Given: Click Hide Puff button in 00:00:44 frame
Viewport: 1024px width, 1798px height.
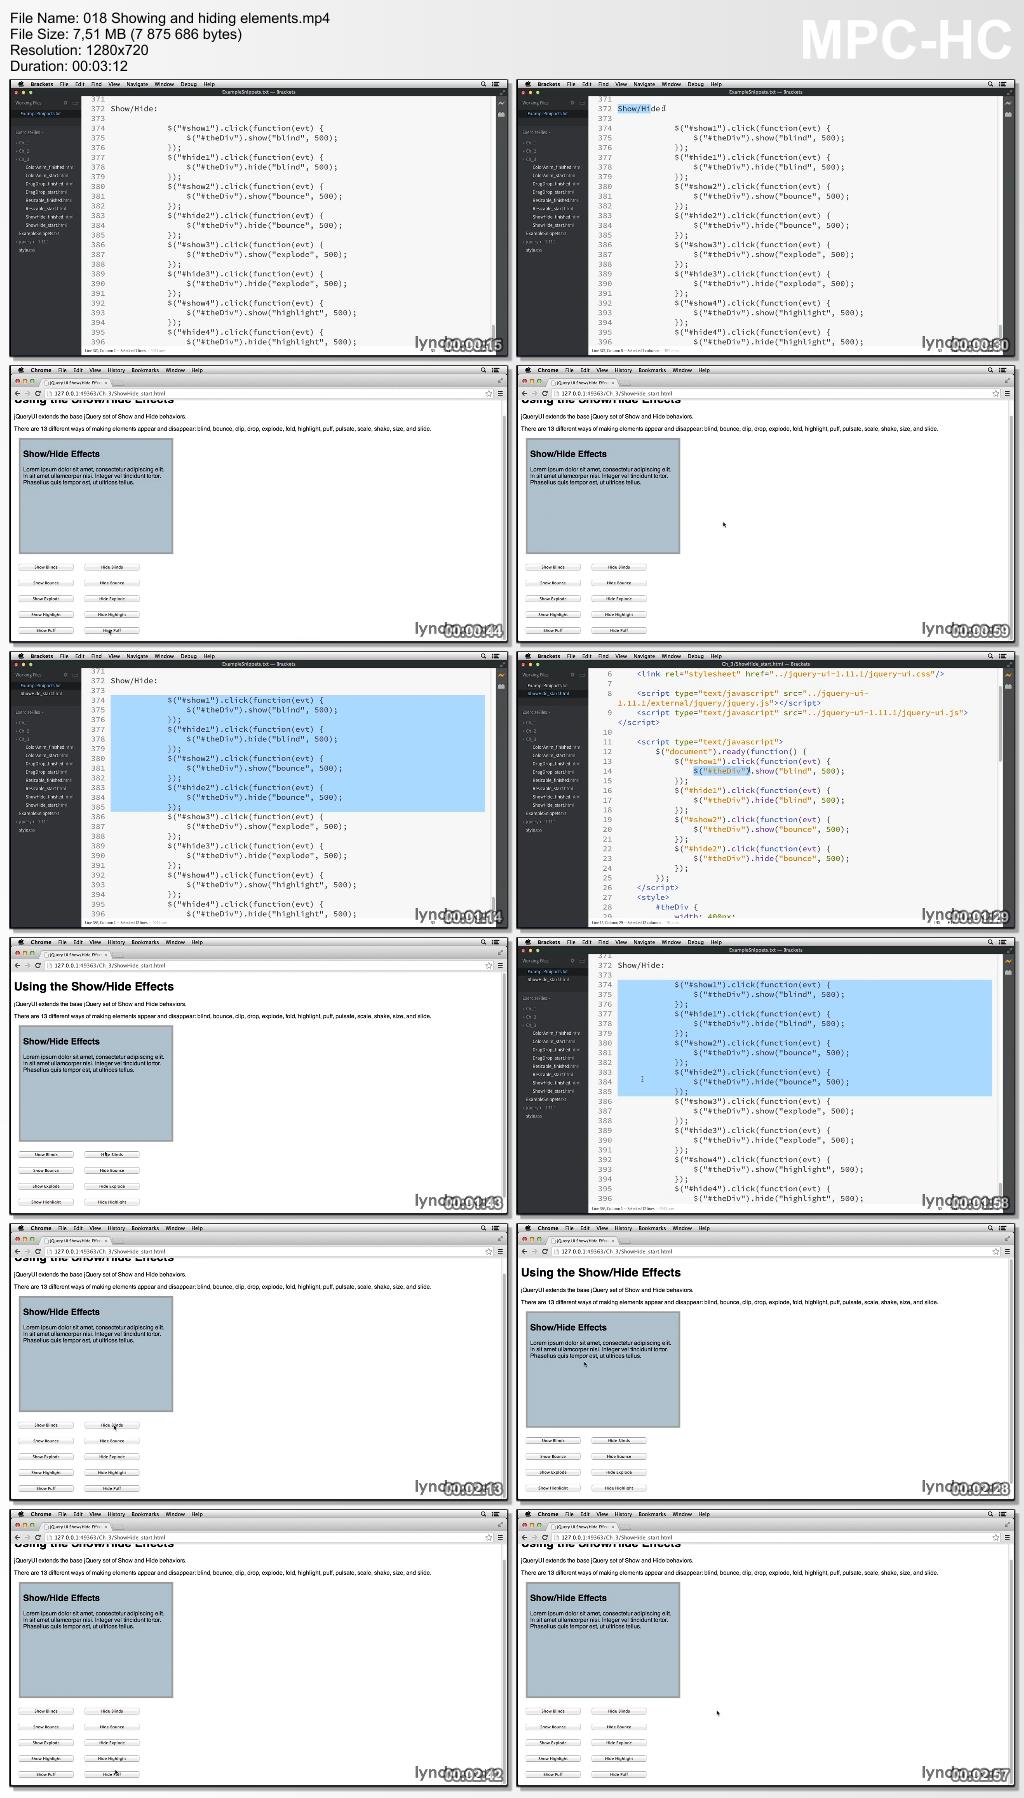Looking at the screenshot, I should (x=112, y=631).
